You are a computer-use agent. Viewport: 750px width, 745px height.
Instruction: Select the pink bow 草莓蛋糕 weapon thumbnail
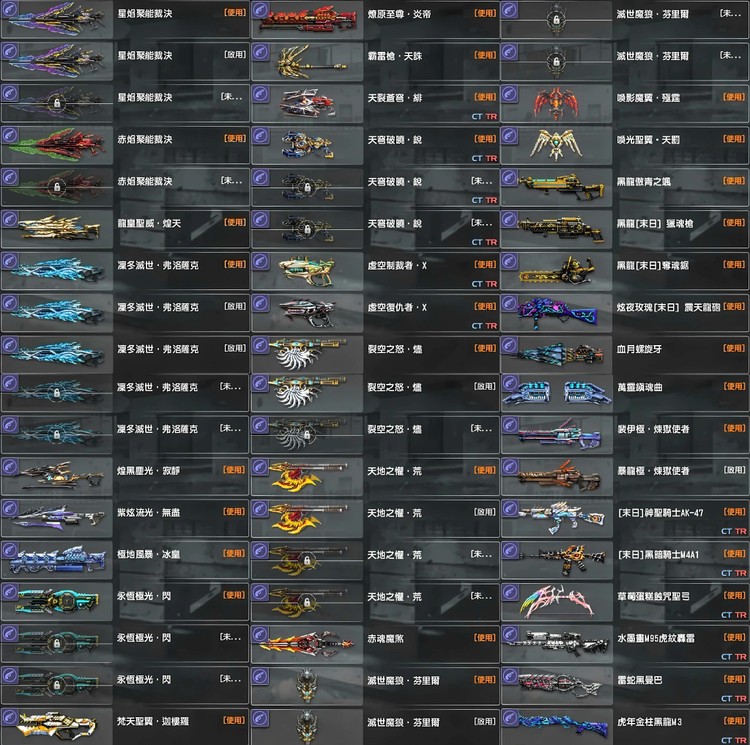pyautogui.click(x=556, y=601)
